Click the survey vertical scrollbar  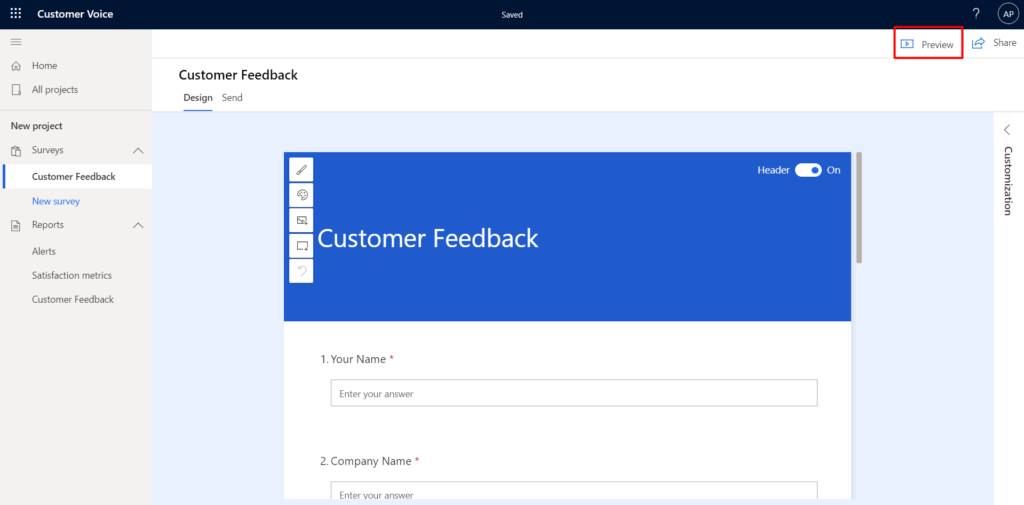[x=859, y=207]
